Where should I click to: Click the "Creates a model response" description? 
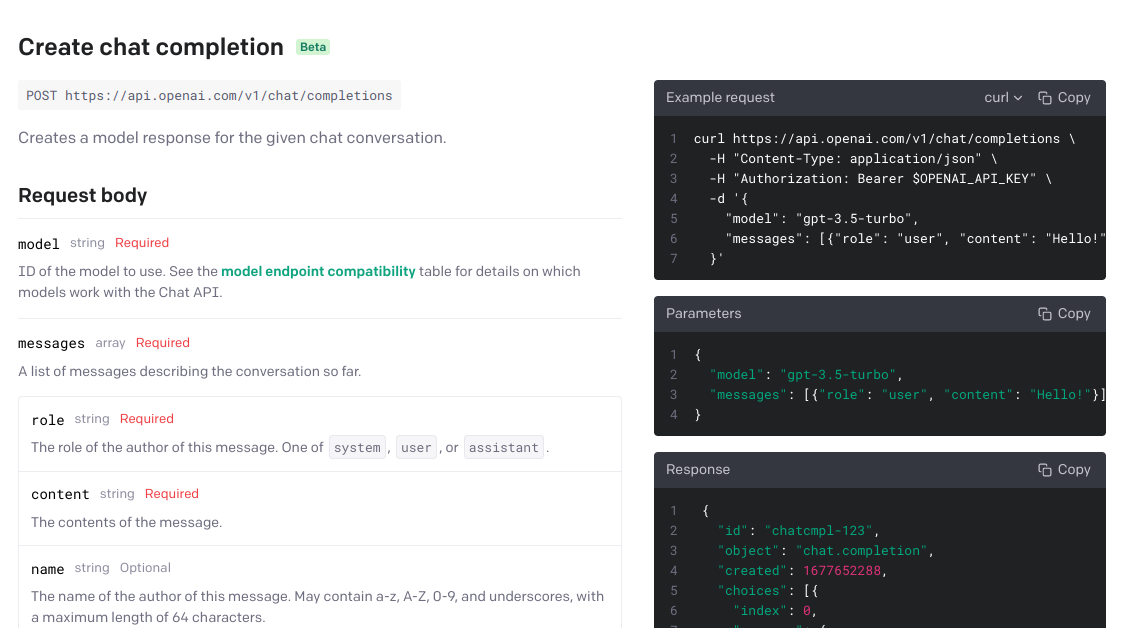(232, 138)
